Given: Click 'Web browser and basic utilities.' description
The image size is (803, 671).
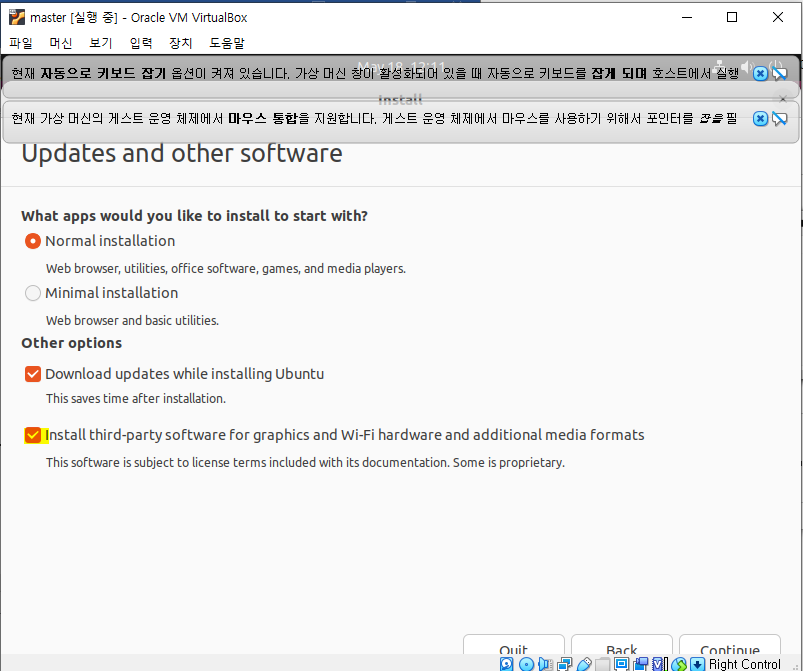Looking at the screenshot, I should pos(132,321).
